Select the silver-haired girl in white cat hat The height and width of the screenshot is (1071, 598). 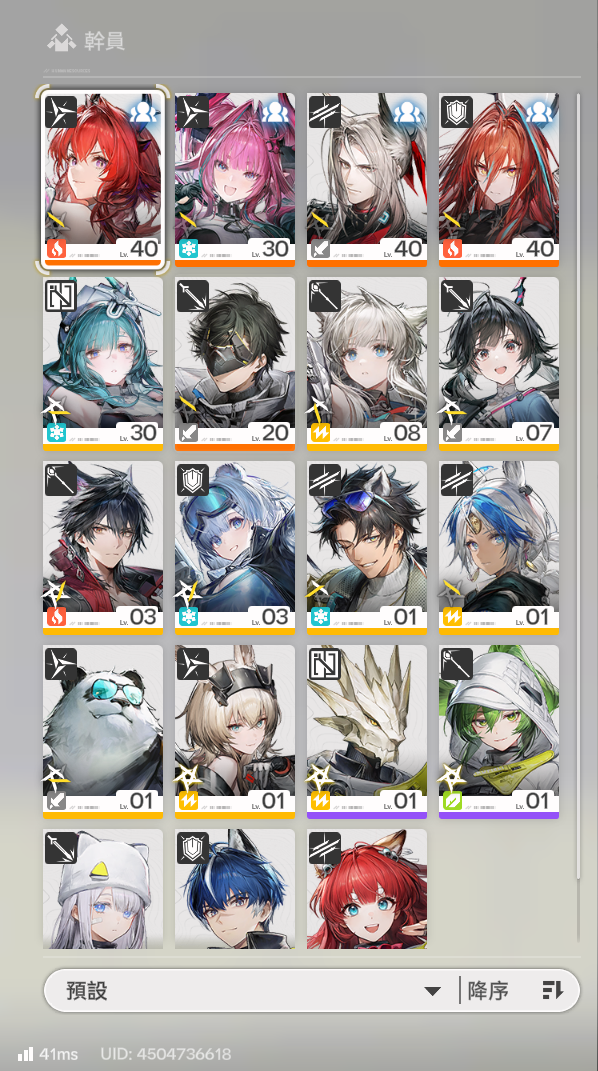102,889
